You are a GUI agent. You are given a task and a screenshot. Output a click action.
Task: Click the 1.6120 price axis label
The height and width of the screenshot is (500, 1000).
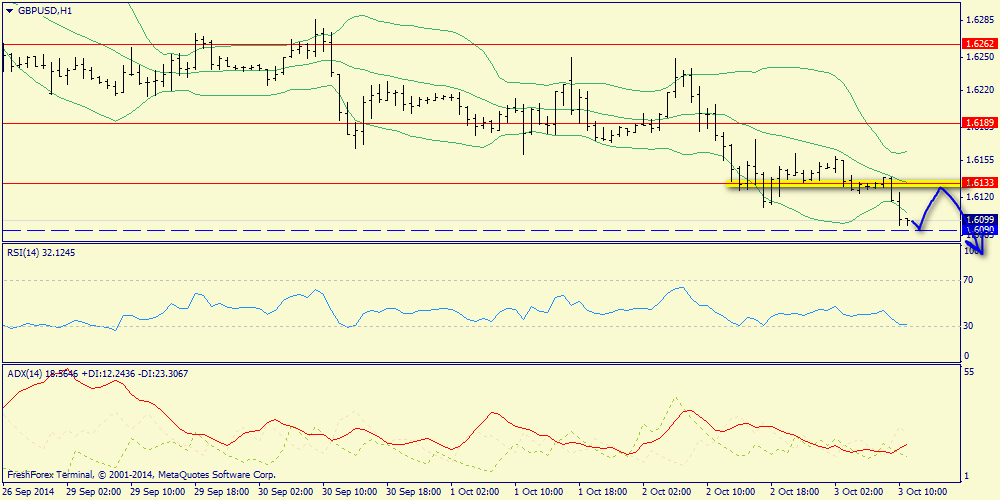point(978,198)
